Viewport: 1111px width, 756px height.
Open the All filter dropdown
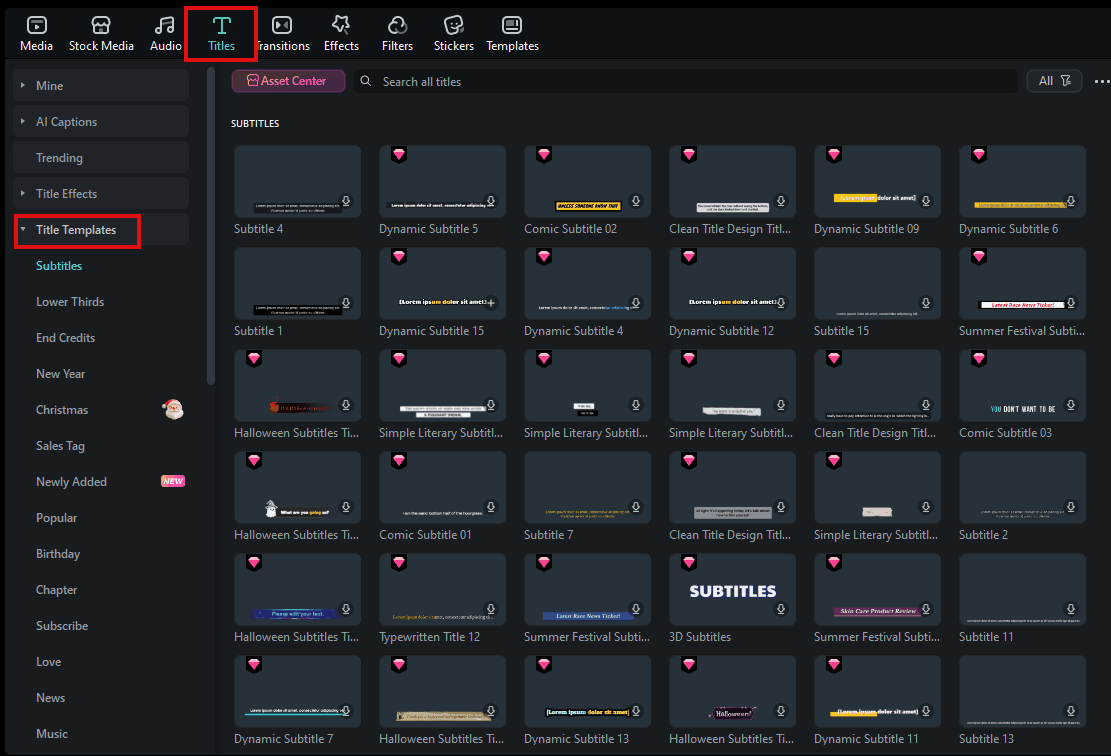pyautogui.click(x=1054, y=81)
